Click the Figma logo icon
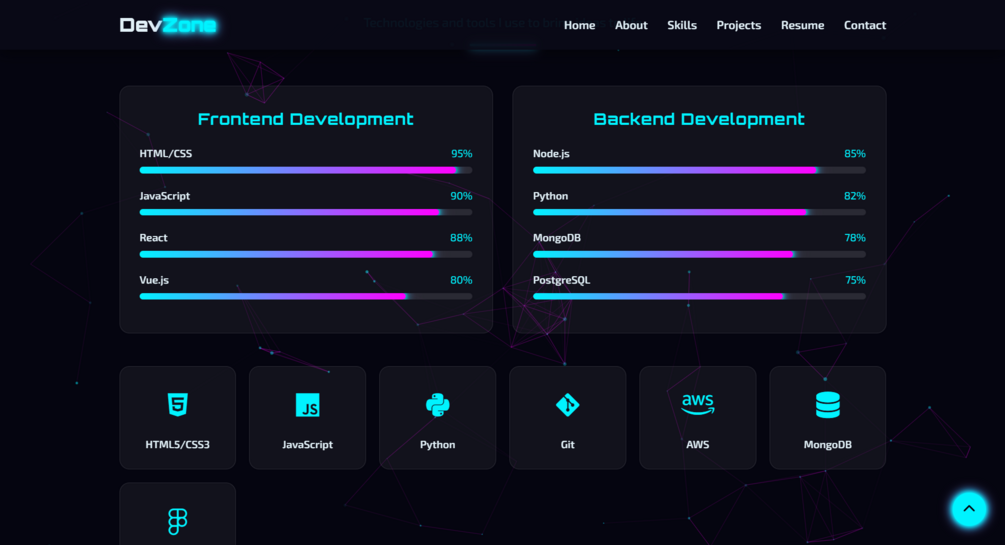Viewport: 1005px width, 545px height. click(x=178, y=521)
